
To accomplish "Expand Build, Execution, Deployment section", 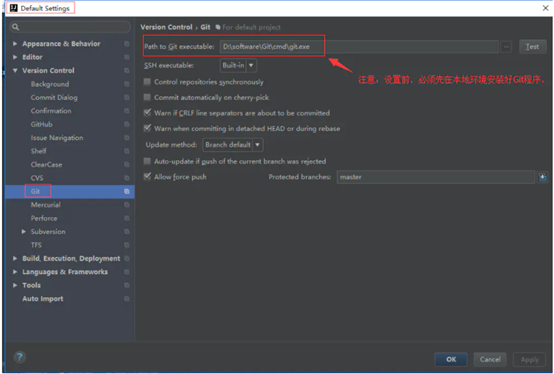I will point(15,259).
